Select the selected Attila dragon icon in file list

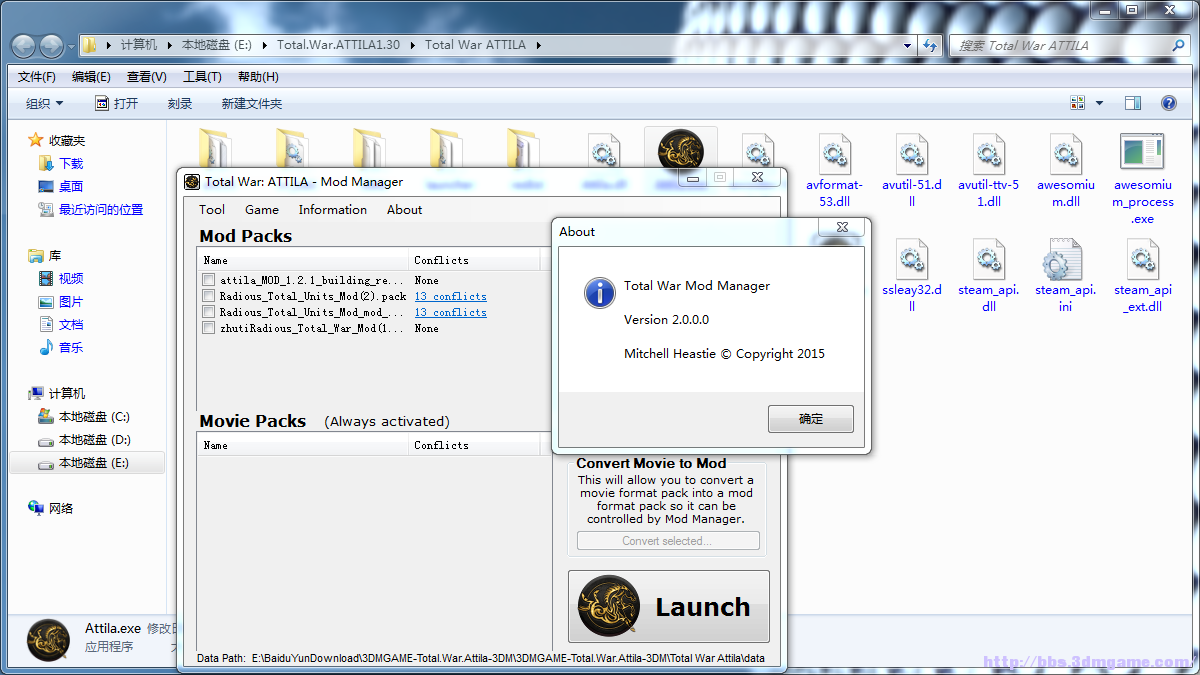[680, 151]
